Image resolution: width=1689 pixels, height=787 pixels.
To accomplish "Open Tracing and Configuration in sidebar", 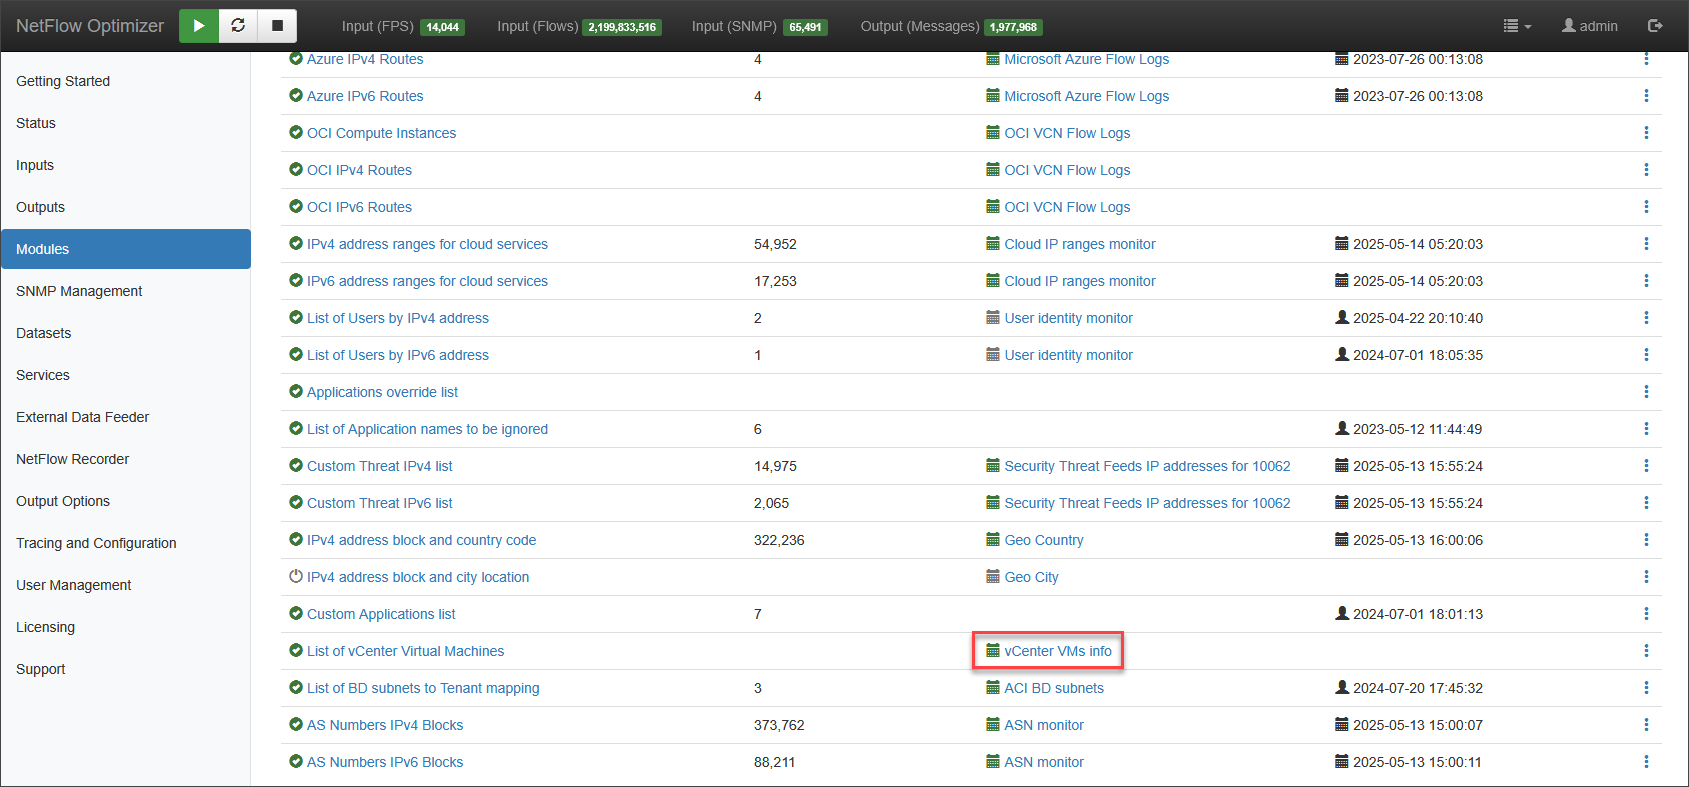I will [x=126, y=543].
